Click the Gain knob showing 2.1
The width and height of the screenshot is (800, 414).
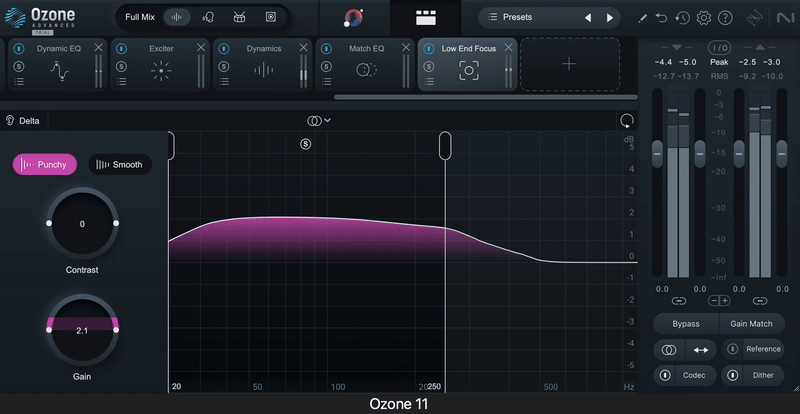point(82,330)
